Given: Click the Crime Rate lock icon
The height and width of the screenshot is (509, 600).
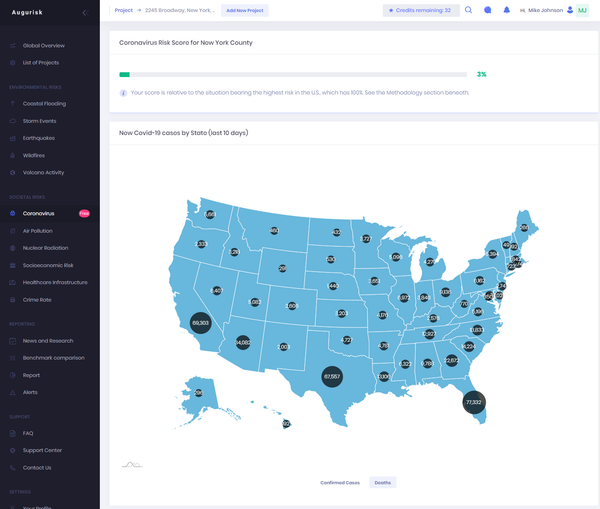Looking at the screenshot, I should click(x=13, y=300).
